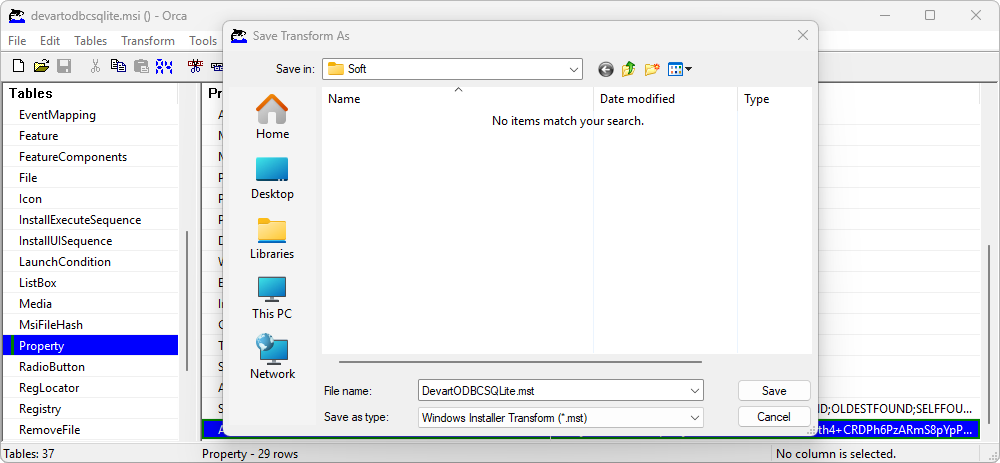The width and height of the screenshot is (1000, 463).
Task: Select the RadioButton table
Action: point(91,367)
